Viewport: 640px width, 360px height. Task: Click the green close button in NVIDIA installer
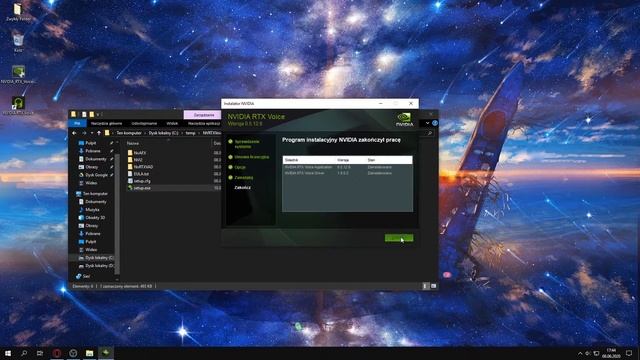(x=399, y=238)
